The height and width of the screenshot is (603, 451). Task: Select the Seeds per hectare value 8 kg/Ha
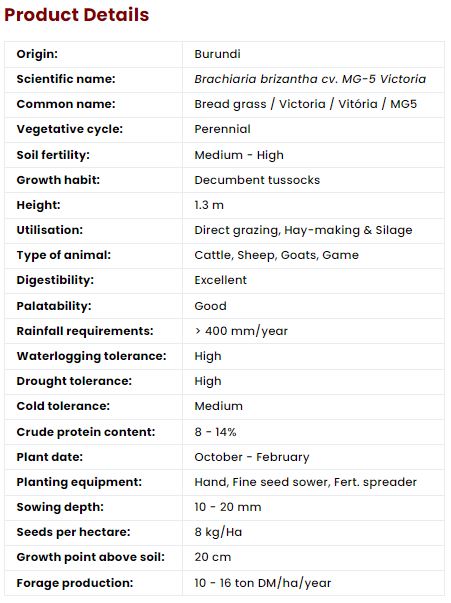click(218, 532)
